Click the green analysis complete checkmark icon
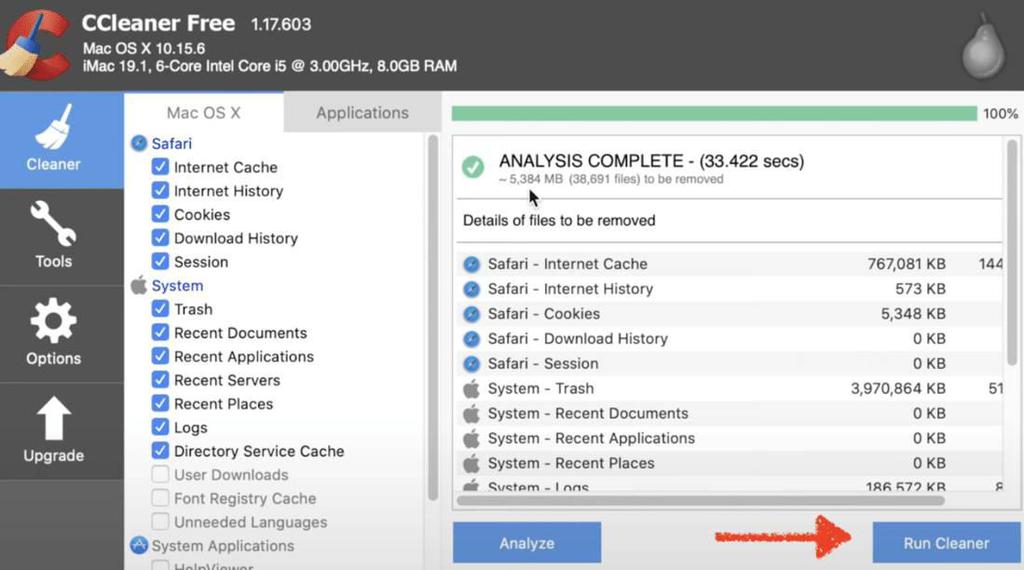The image size is (1024, 570). click(x=473, y=167)
